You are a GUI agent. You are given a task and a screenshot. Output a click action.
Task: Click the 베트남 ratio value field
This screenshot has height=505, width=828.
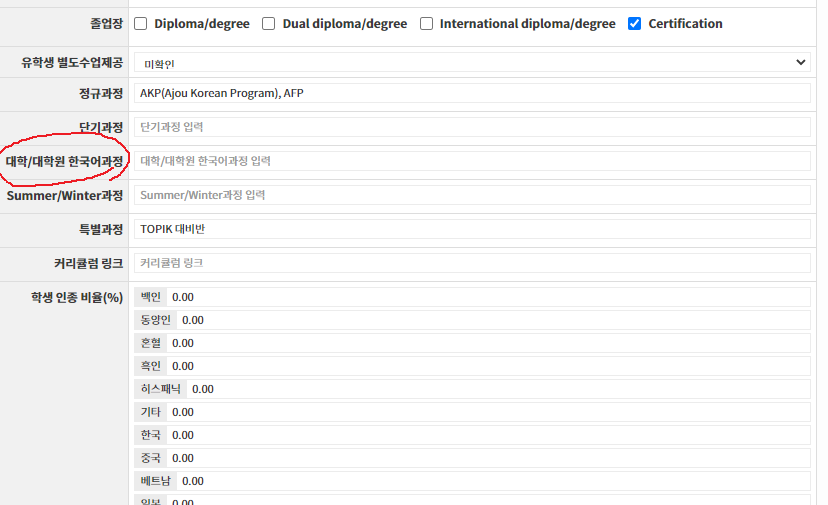coord(493,481)
